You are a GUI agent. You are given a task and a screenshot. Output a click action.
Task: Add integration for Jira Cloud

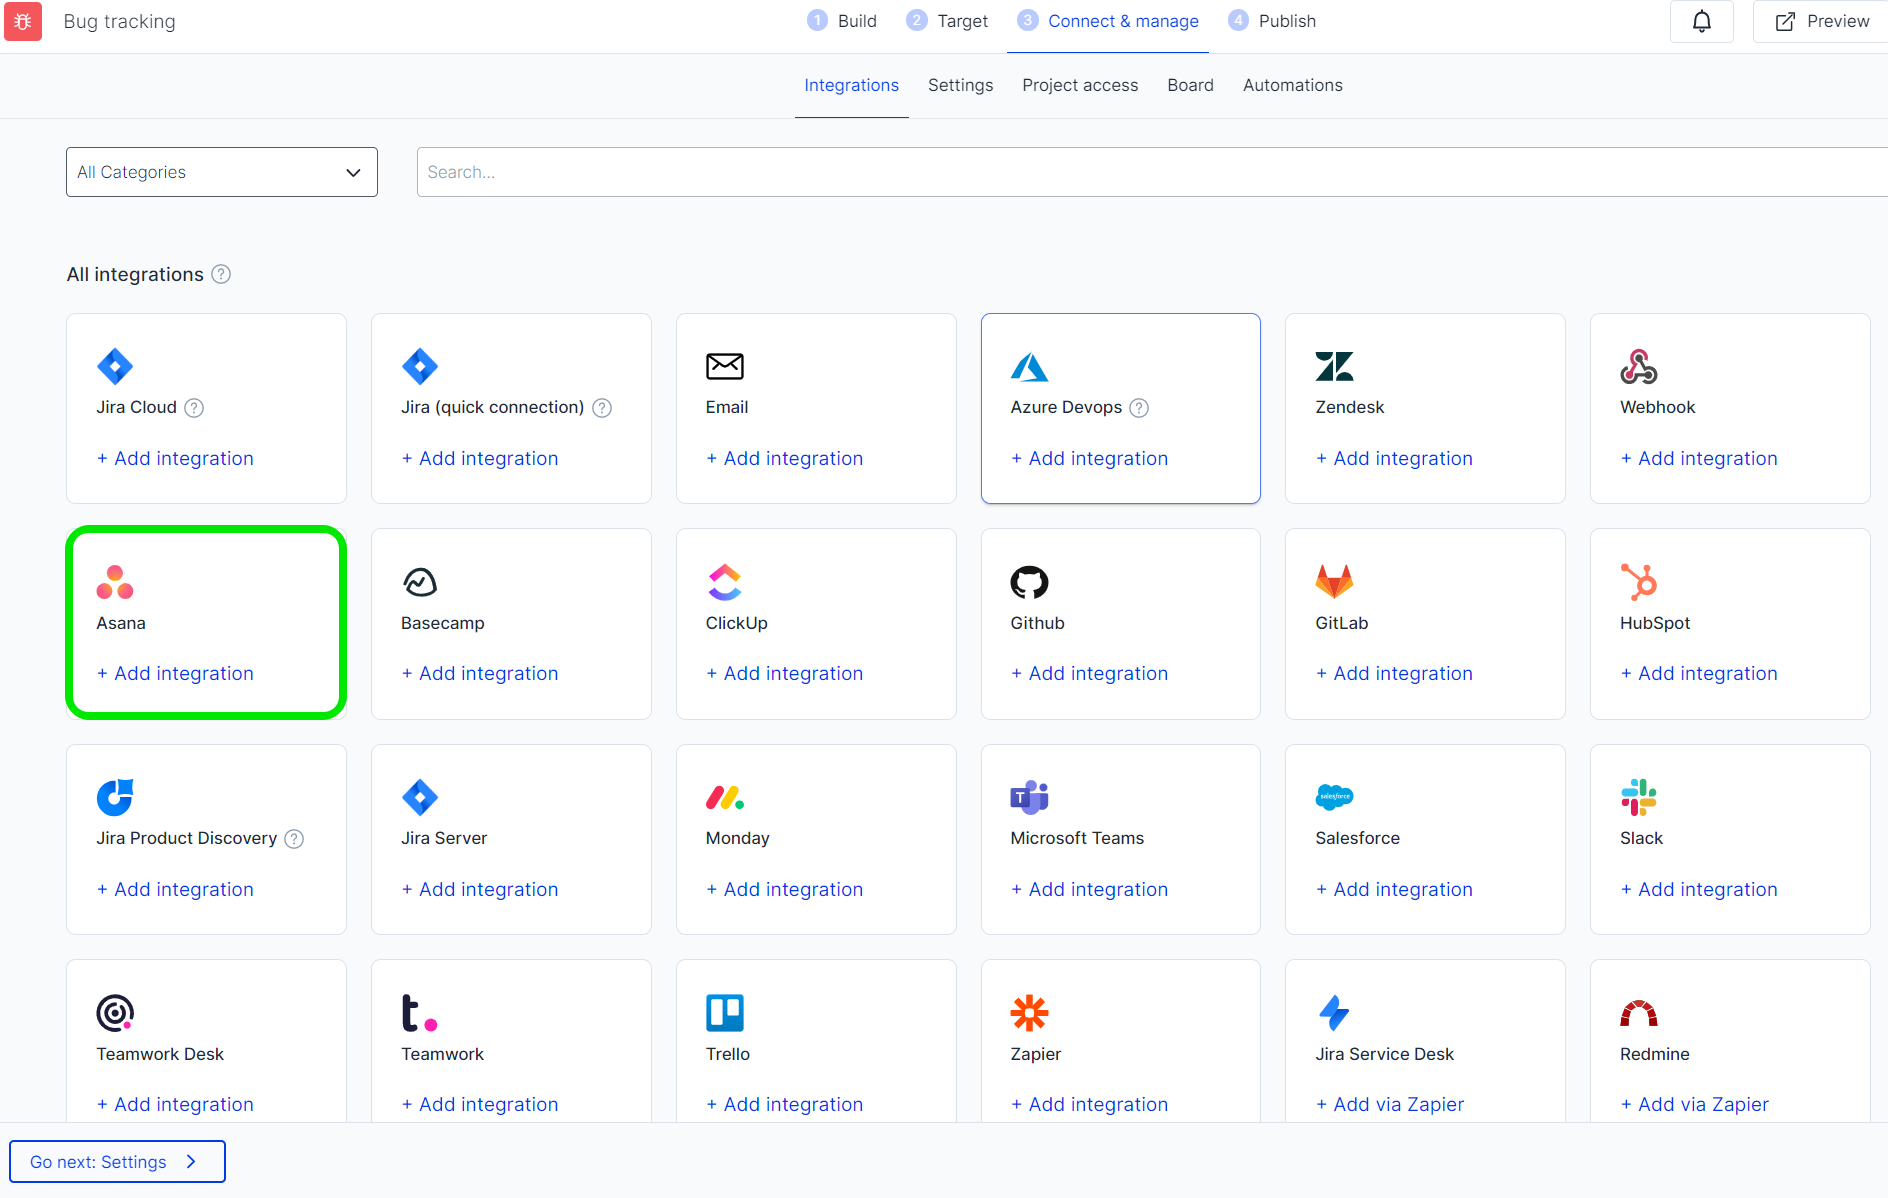[175, 459]
